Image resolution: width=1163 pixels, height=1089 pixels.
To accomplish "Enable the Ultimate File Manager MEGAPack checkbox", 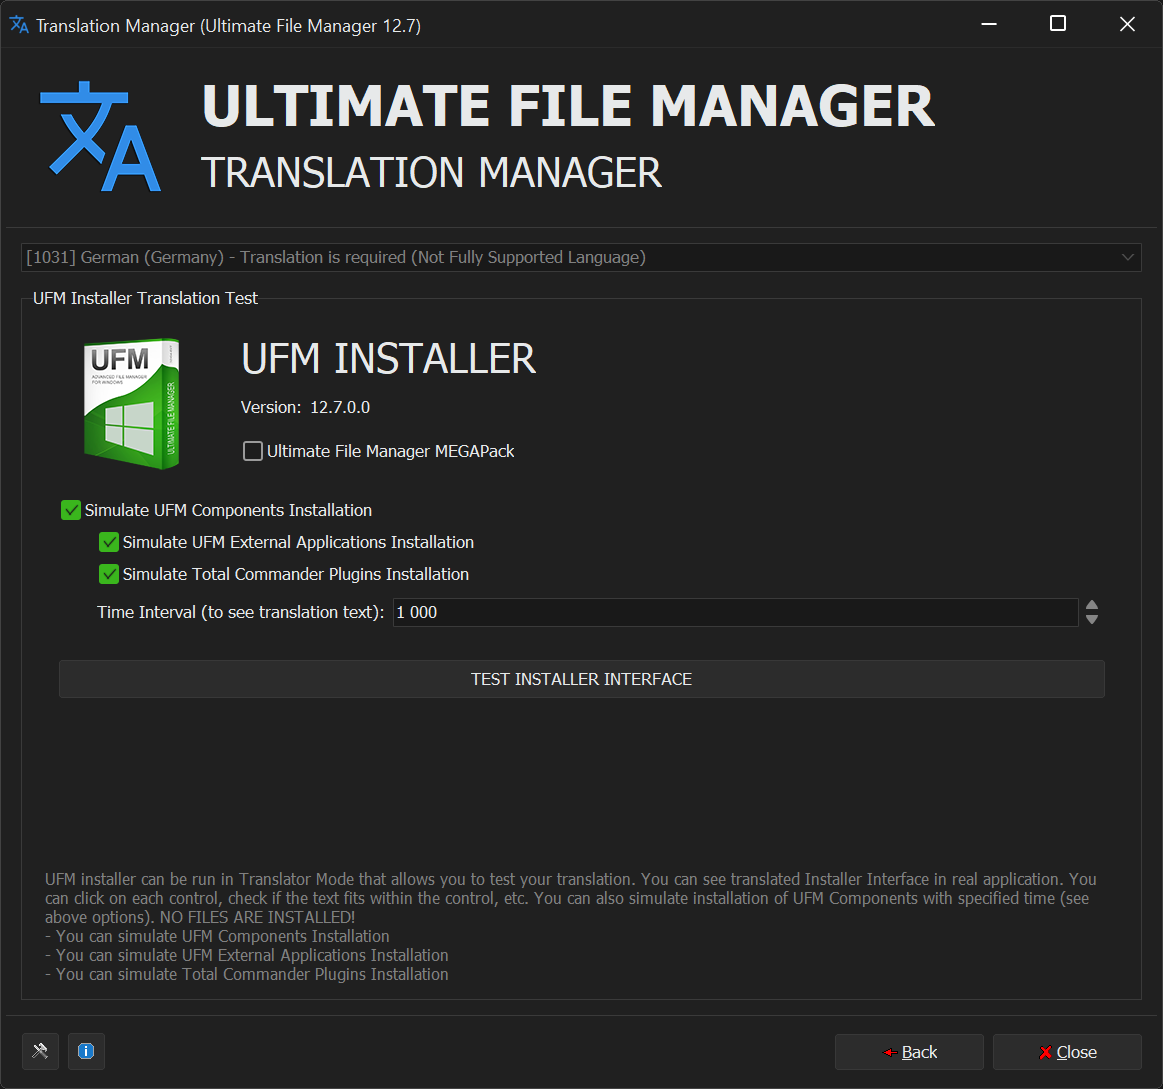I will coord(253,451).
